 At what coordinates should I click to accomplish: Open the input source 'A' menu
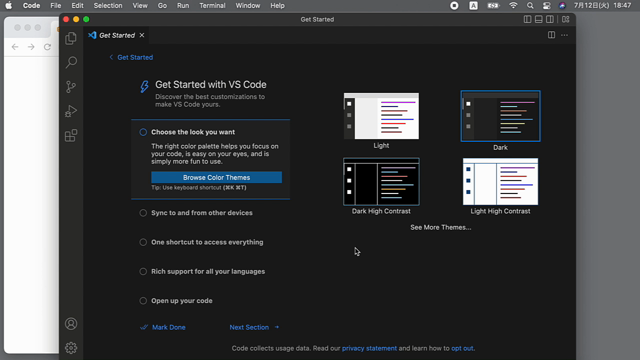(473, 6)
